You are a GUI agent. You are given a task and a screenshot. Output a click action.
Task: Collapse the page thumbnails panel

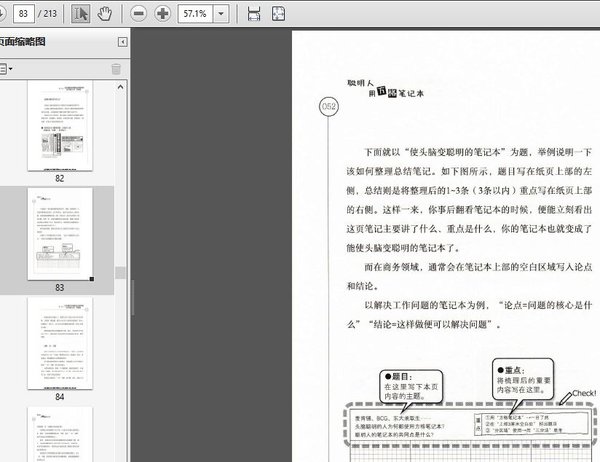pos(122,42)
